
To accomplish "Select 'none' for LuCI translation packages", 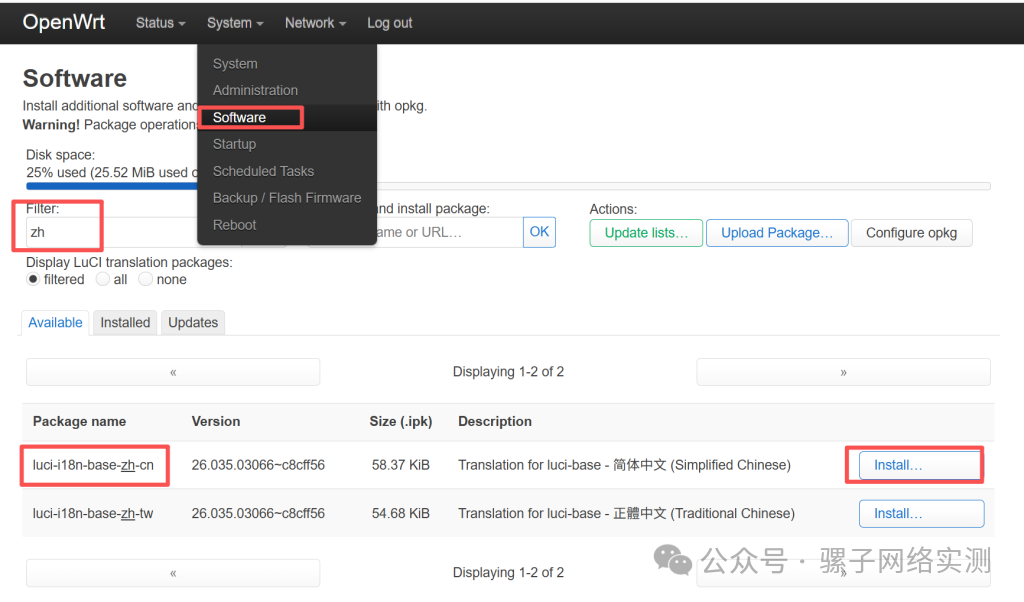I will coord(145,279).
